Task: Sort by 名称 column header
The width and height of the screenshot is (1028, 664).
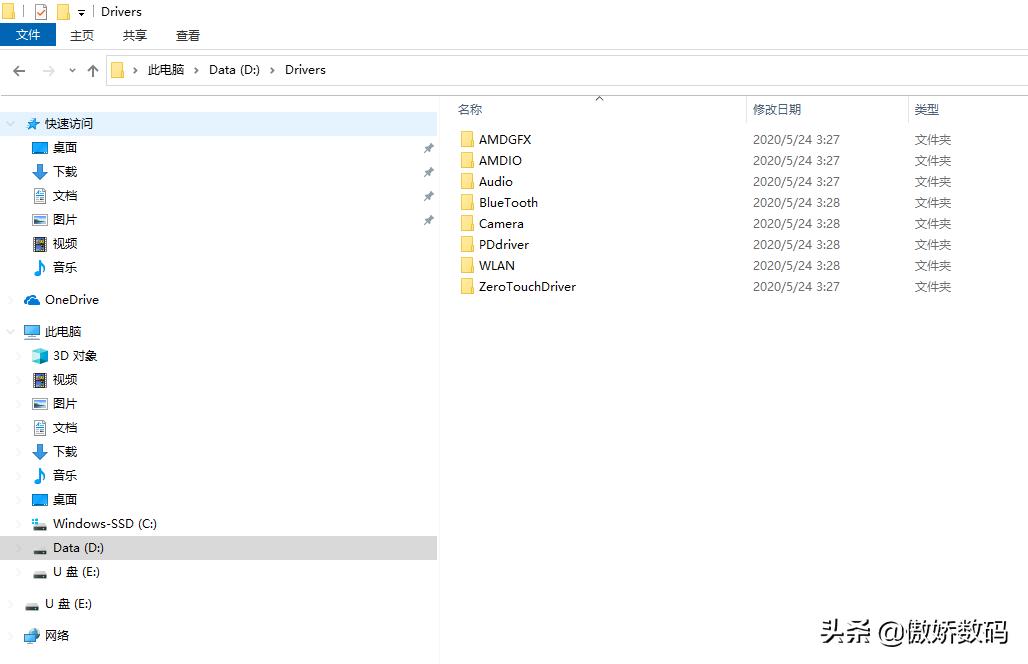Action: 469,109
